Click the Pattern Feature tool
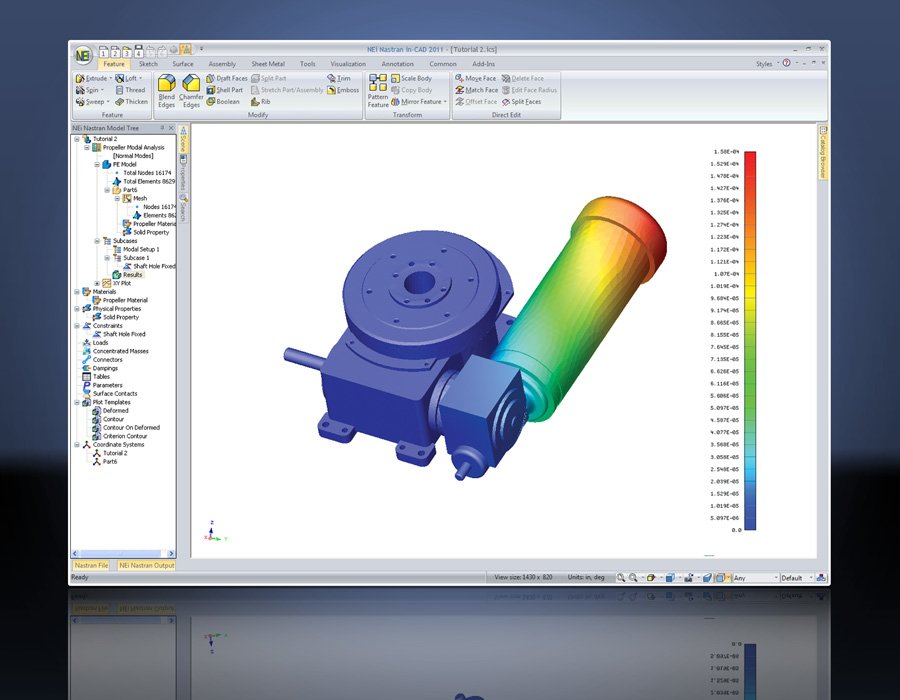The image size is (900, 700). tap(378, 91)
